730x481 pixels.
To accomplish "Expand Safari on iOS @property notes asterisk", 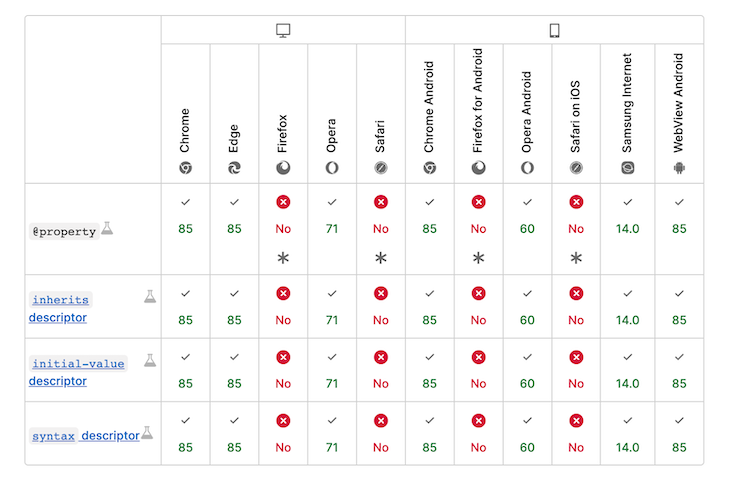I will (x=576, y=258).
